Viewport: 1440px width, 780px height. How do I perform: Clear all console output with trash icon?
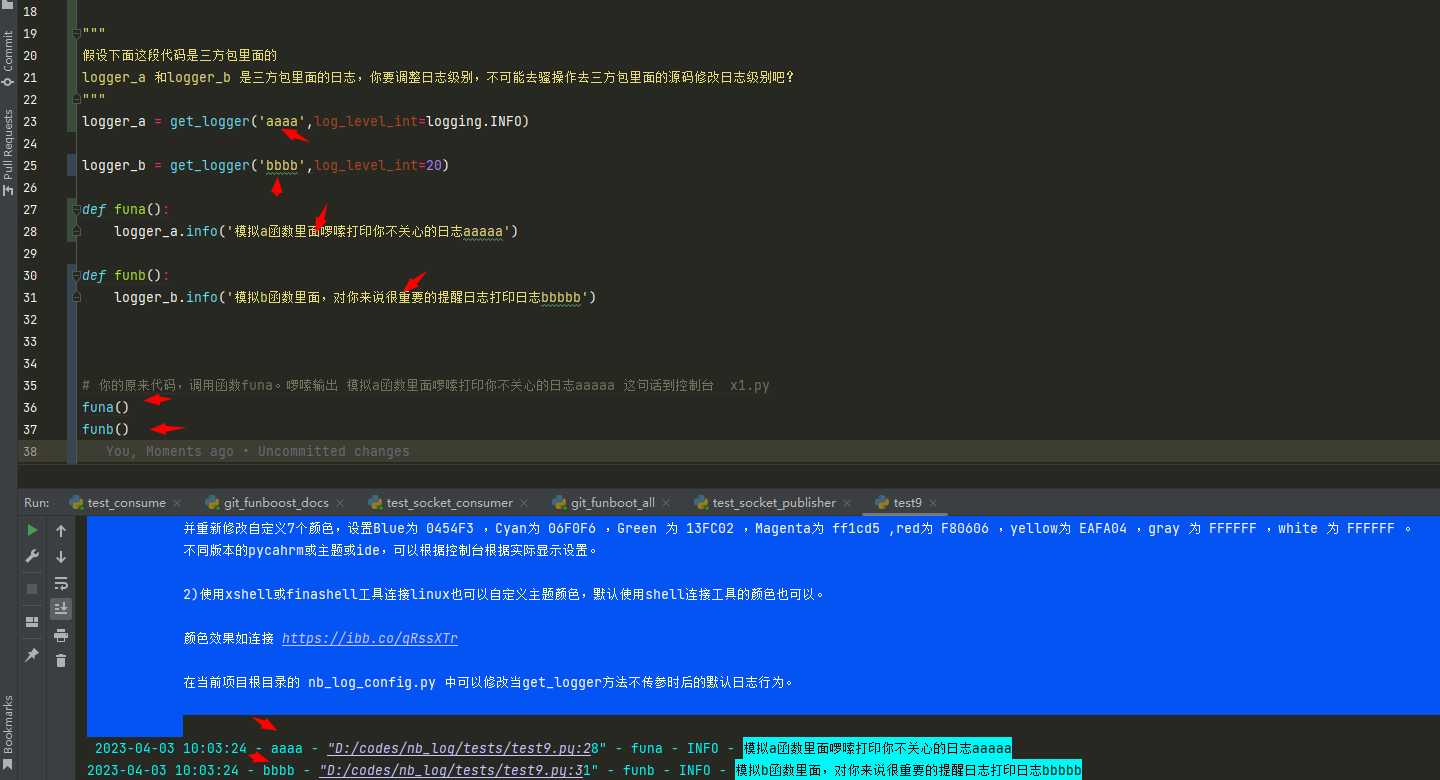[61, 660]
